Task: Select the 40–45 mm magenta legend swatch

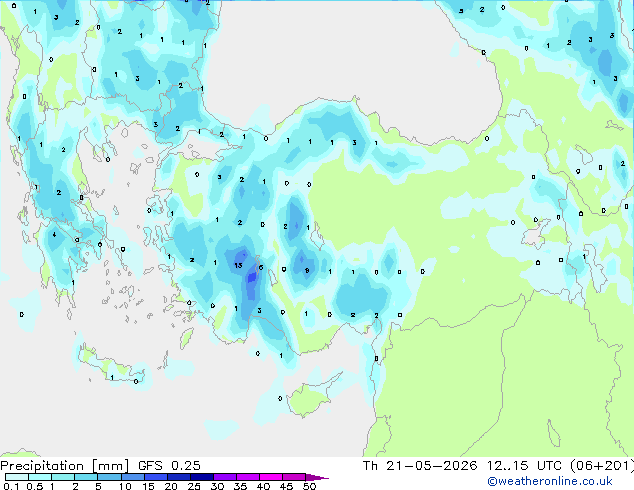Action: [x=271, y=477]
